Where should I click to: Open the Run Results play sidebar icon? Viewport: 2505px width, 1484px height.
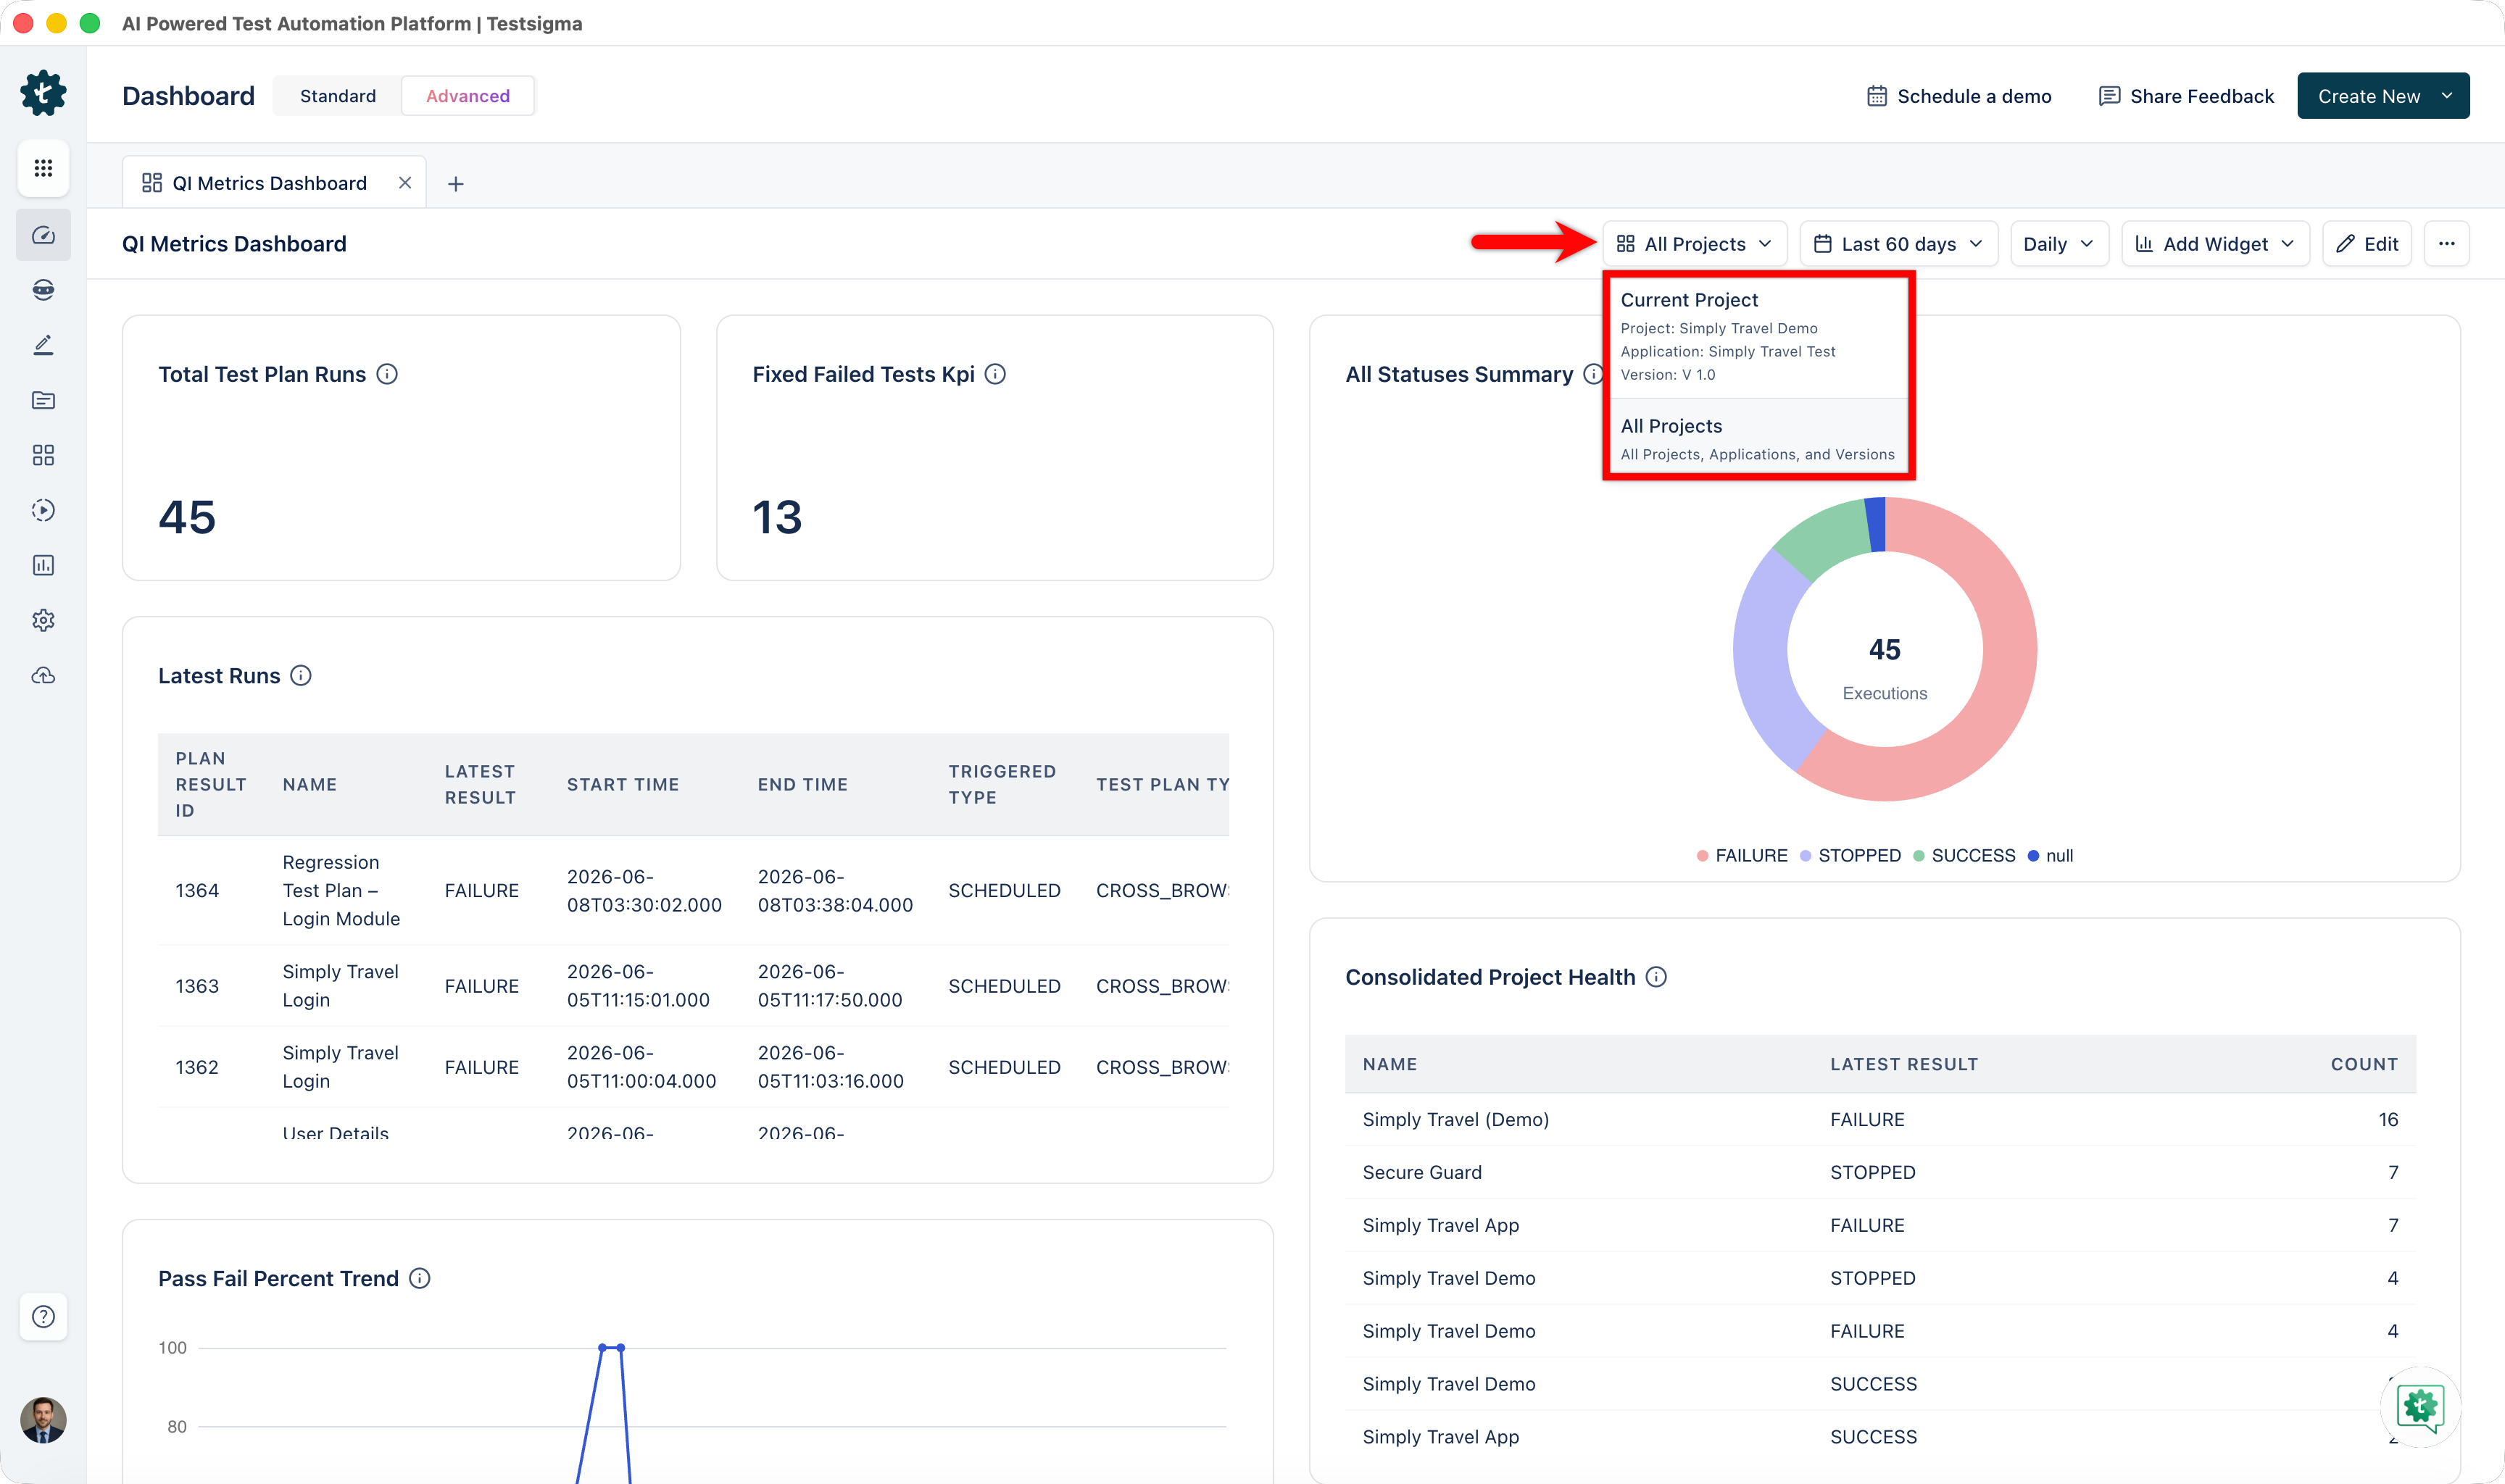[43, 510]
